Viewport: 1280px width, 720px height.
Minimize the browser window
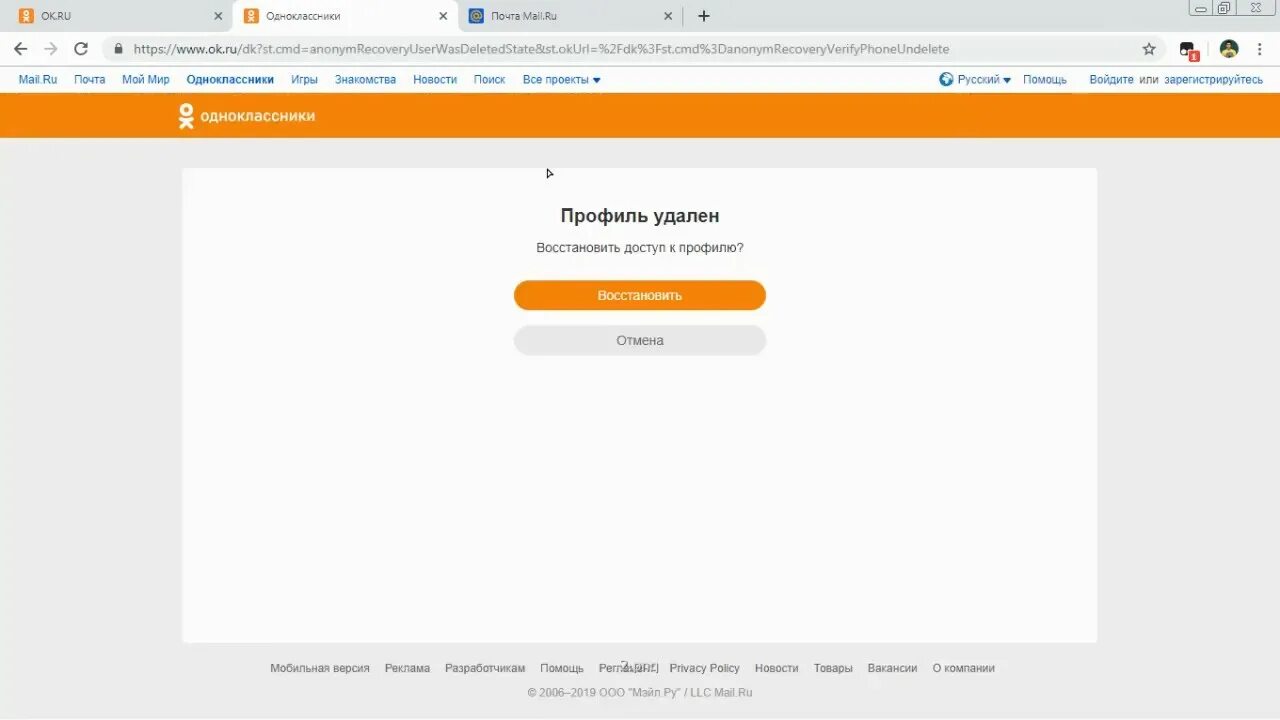[x=1200, y=7]
